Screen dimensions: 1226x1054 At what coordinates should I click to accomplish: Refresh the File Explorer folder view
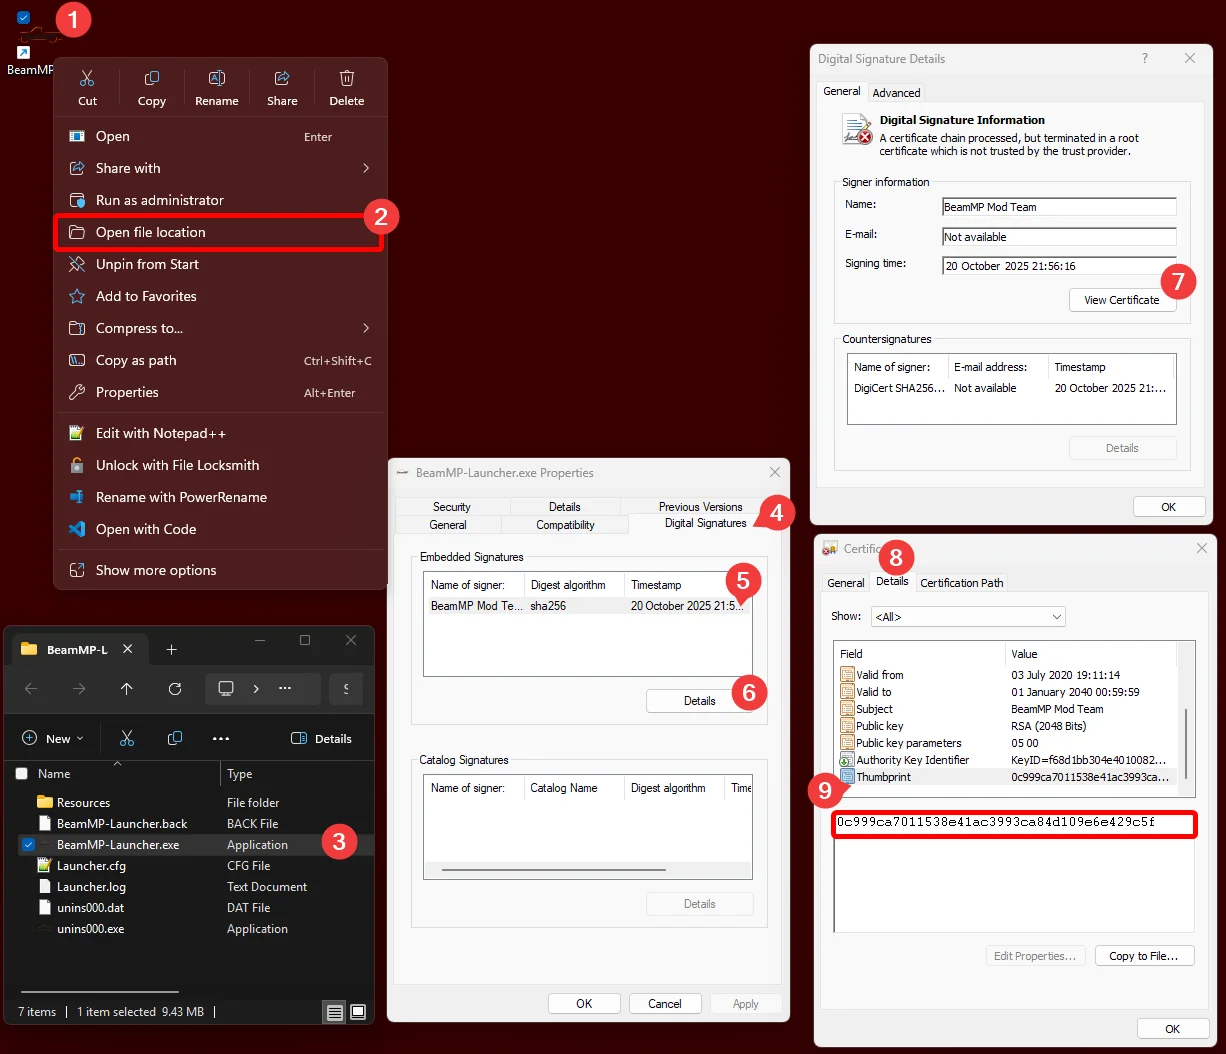click(175, 689)
